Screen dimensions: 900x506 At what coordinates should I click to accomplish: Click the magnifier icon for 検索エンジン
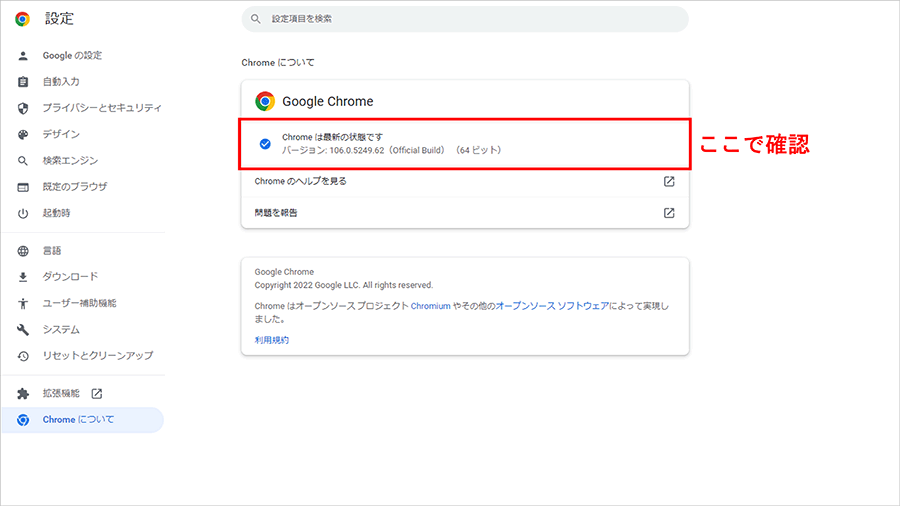(x=23, y=161)
